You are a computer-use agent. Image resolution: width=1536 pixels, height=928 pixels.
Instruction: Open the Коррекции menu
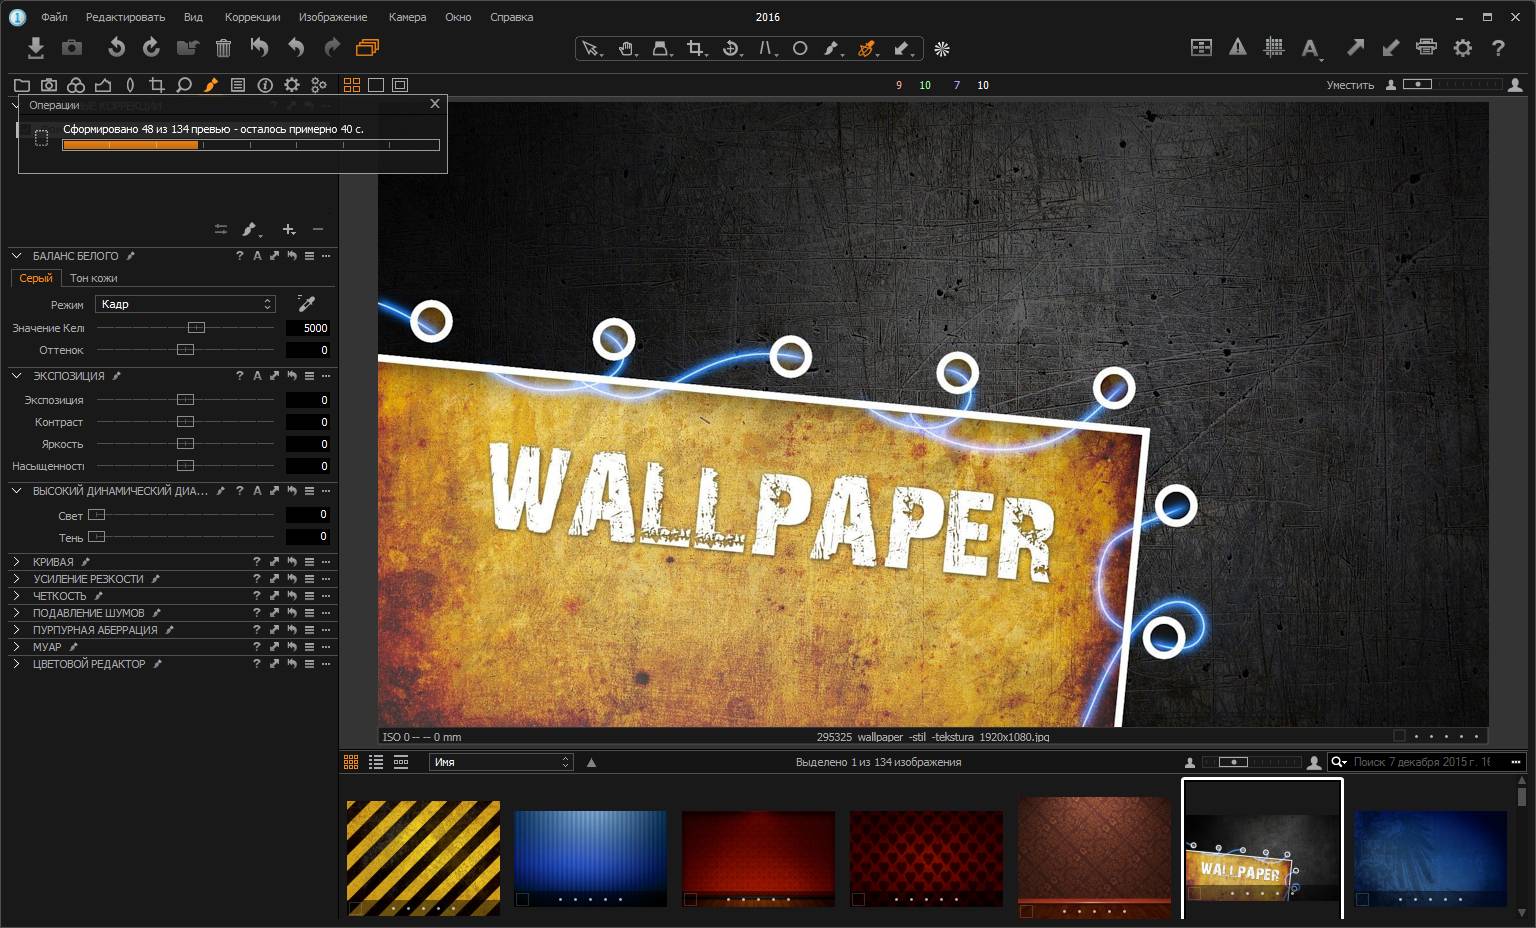[x=252, y=17]
